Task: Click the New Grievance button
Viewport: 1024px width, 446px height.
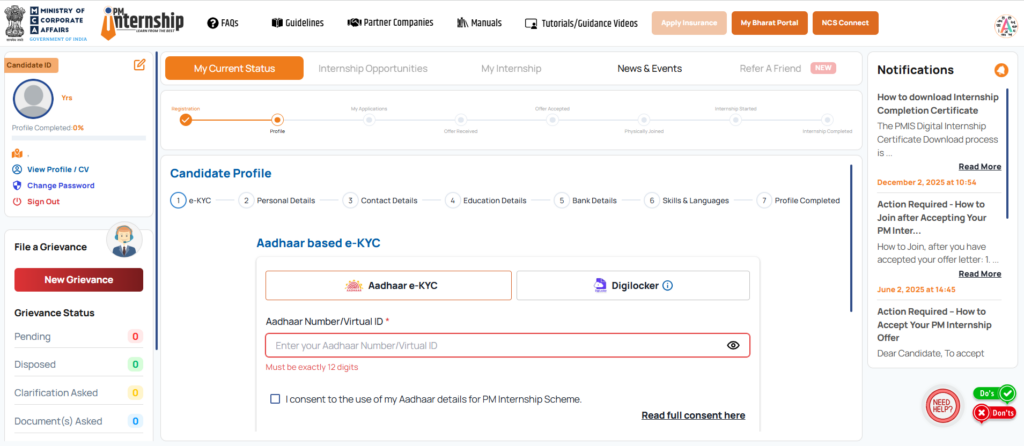Action: [79, 280]
